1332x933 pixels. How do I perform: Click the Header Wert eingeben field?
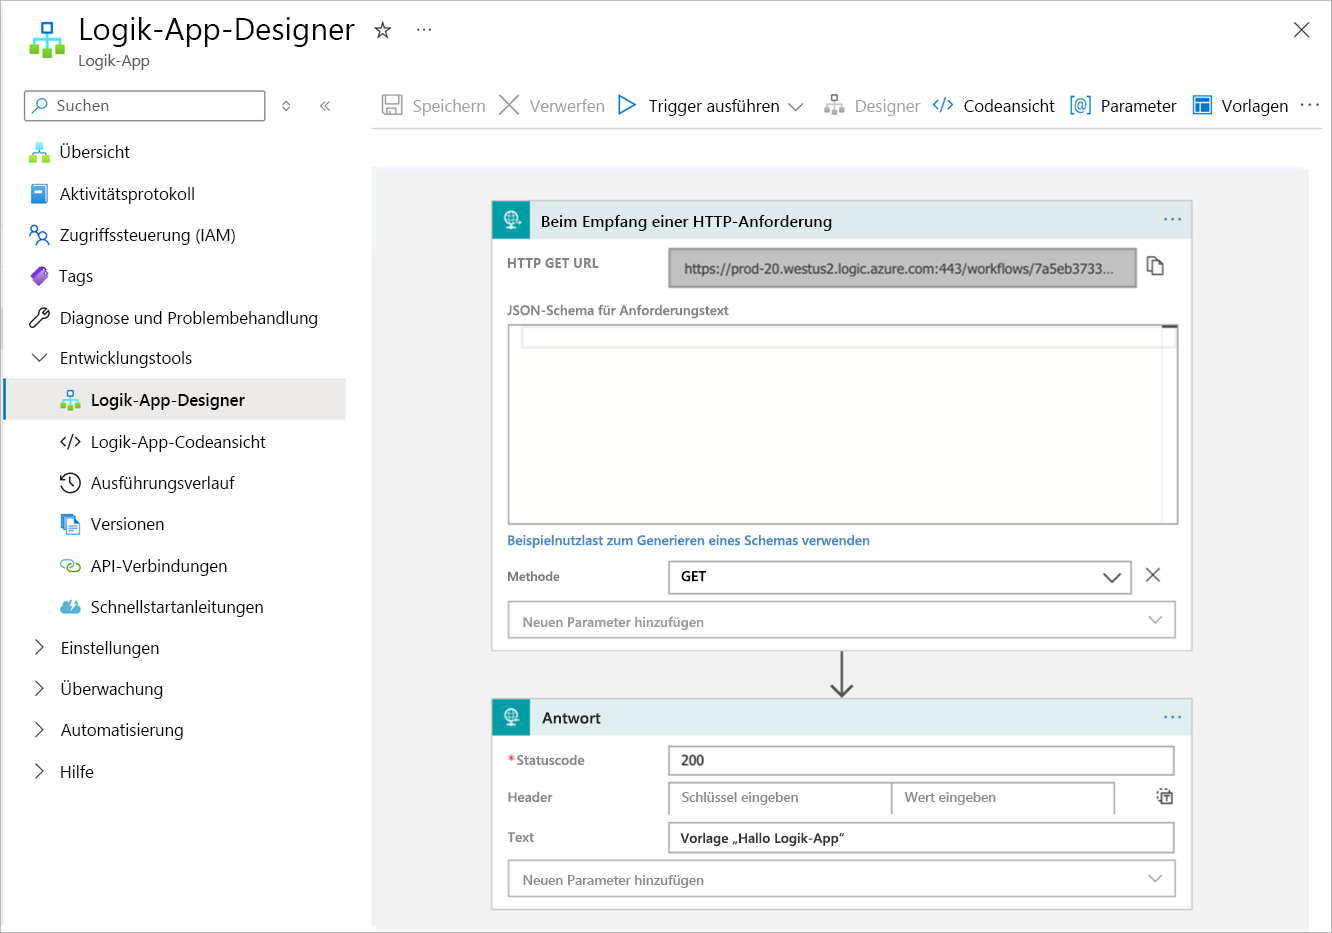pos(1002,798)
